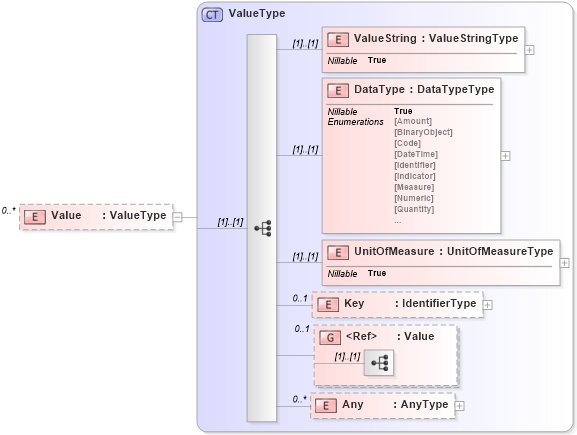This screenshot has width=577, height=435.
Task: Click the [Identifier] enumeration value
Action: 415,166
